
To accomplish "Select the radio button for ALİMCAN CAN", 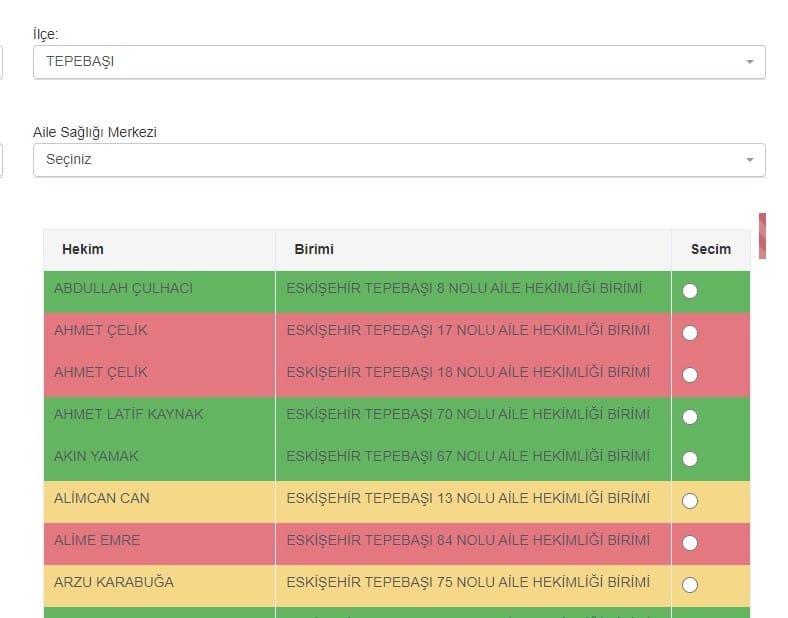I will pos(690,501).
